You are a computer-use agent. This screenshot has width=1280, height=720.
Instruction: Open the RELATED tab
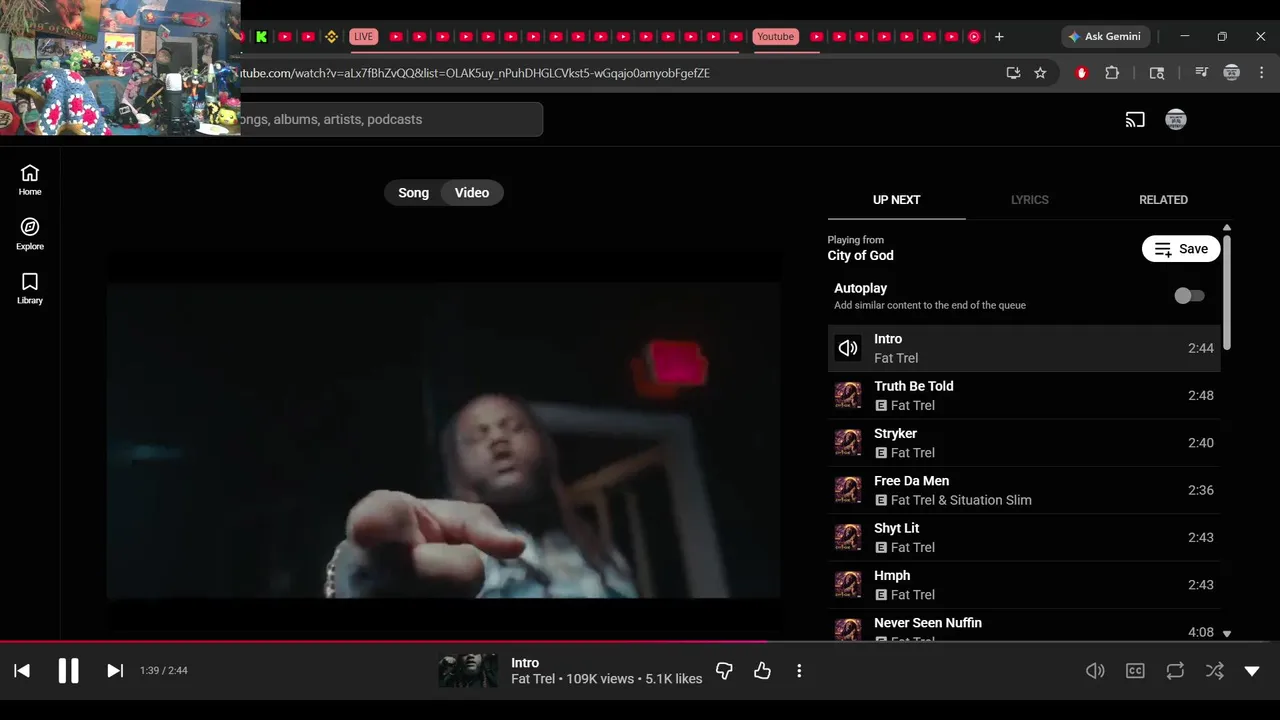coord(1163,200)
